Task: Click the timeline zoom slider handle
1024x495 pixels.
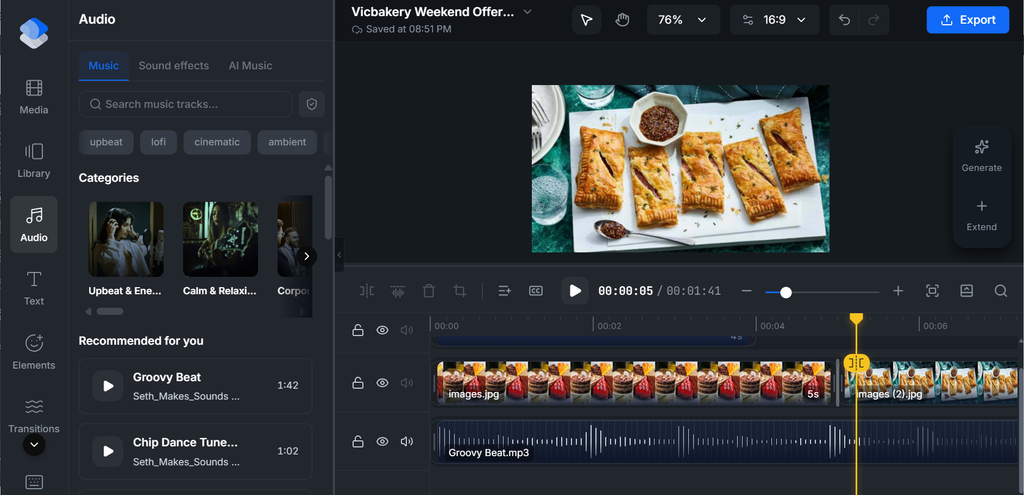Action: point(786,292)
